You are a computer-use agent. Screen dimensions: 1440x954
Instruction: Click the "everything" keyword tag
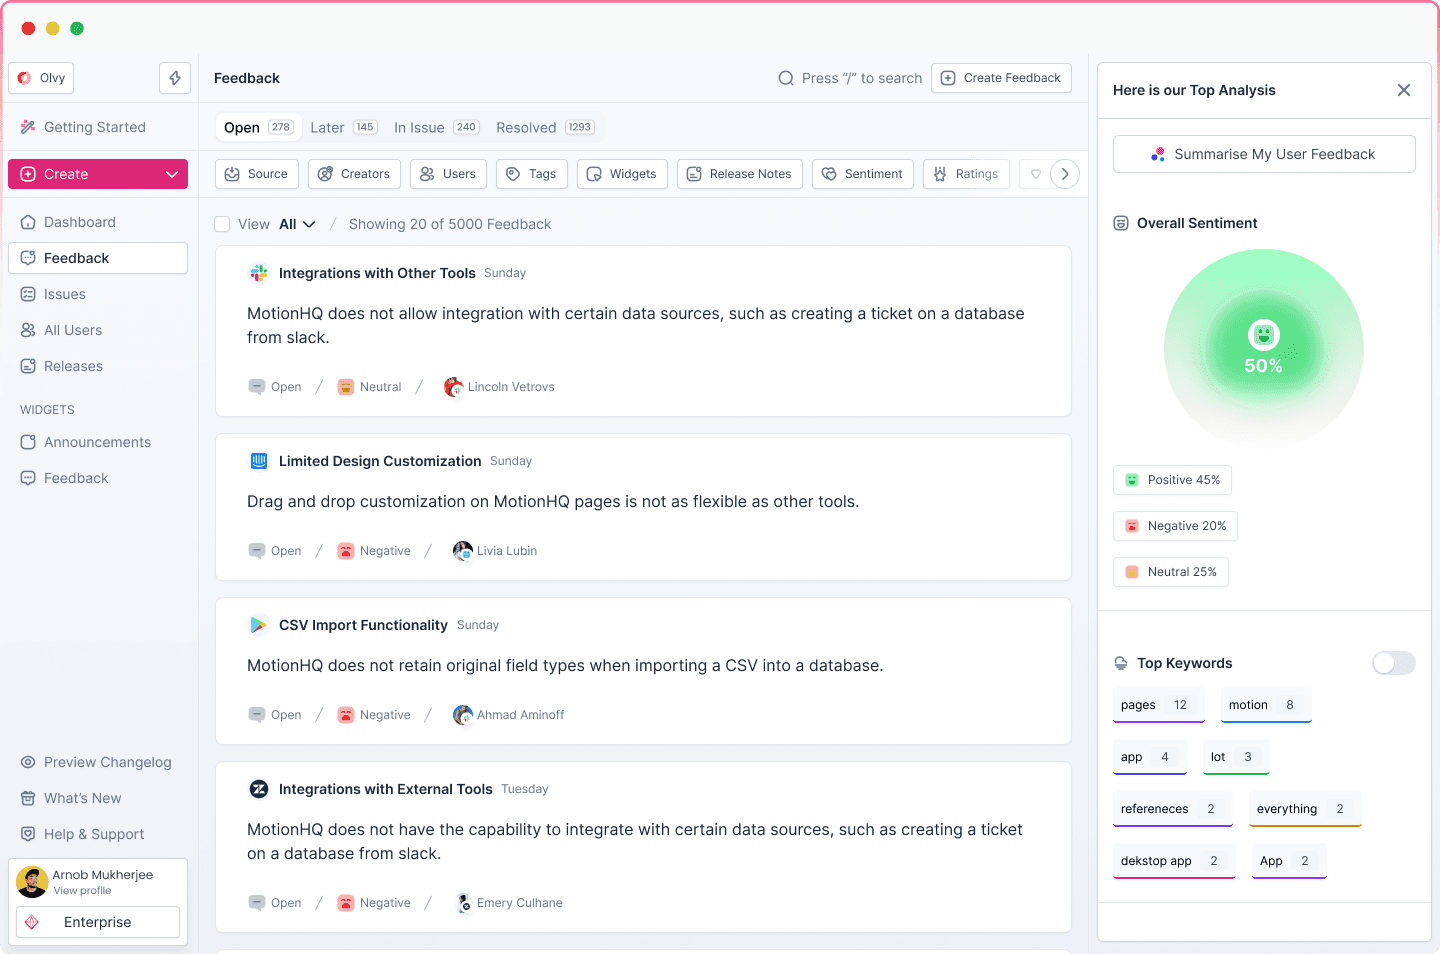click(x=1305, y=809)
